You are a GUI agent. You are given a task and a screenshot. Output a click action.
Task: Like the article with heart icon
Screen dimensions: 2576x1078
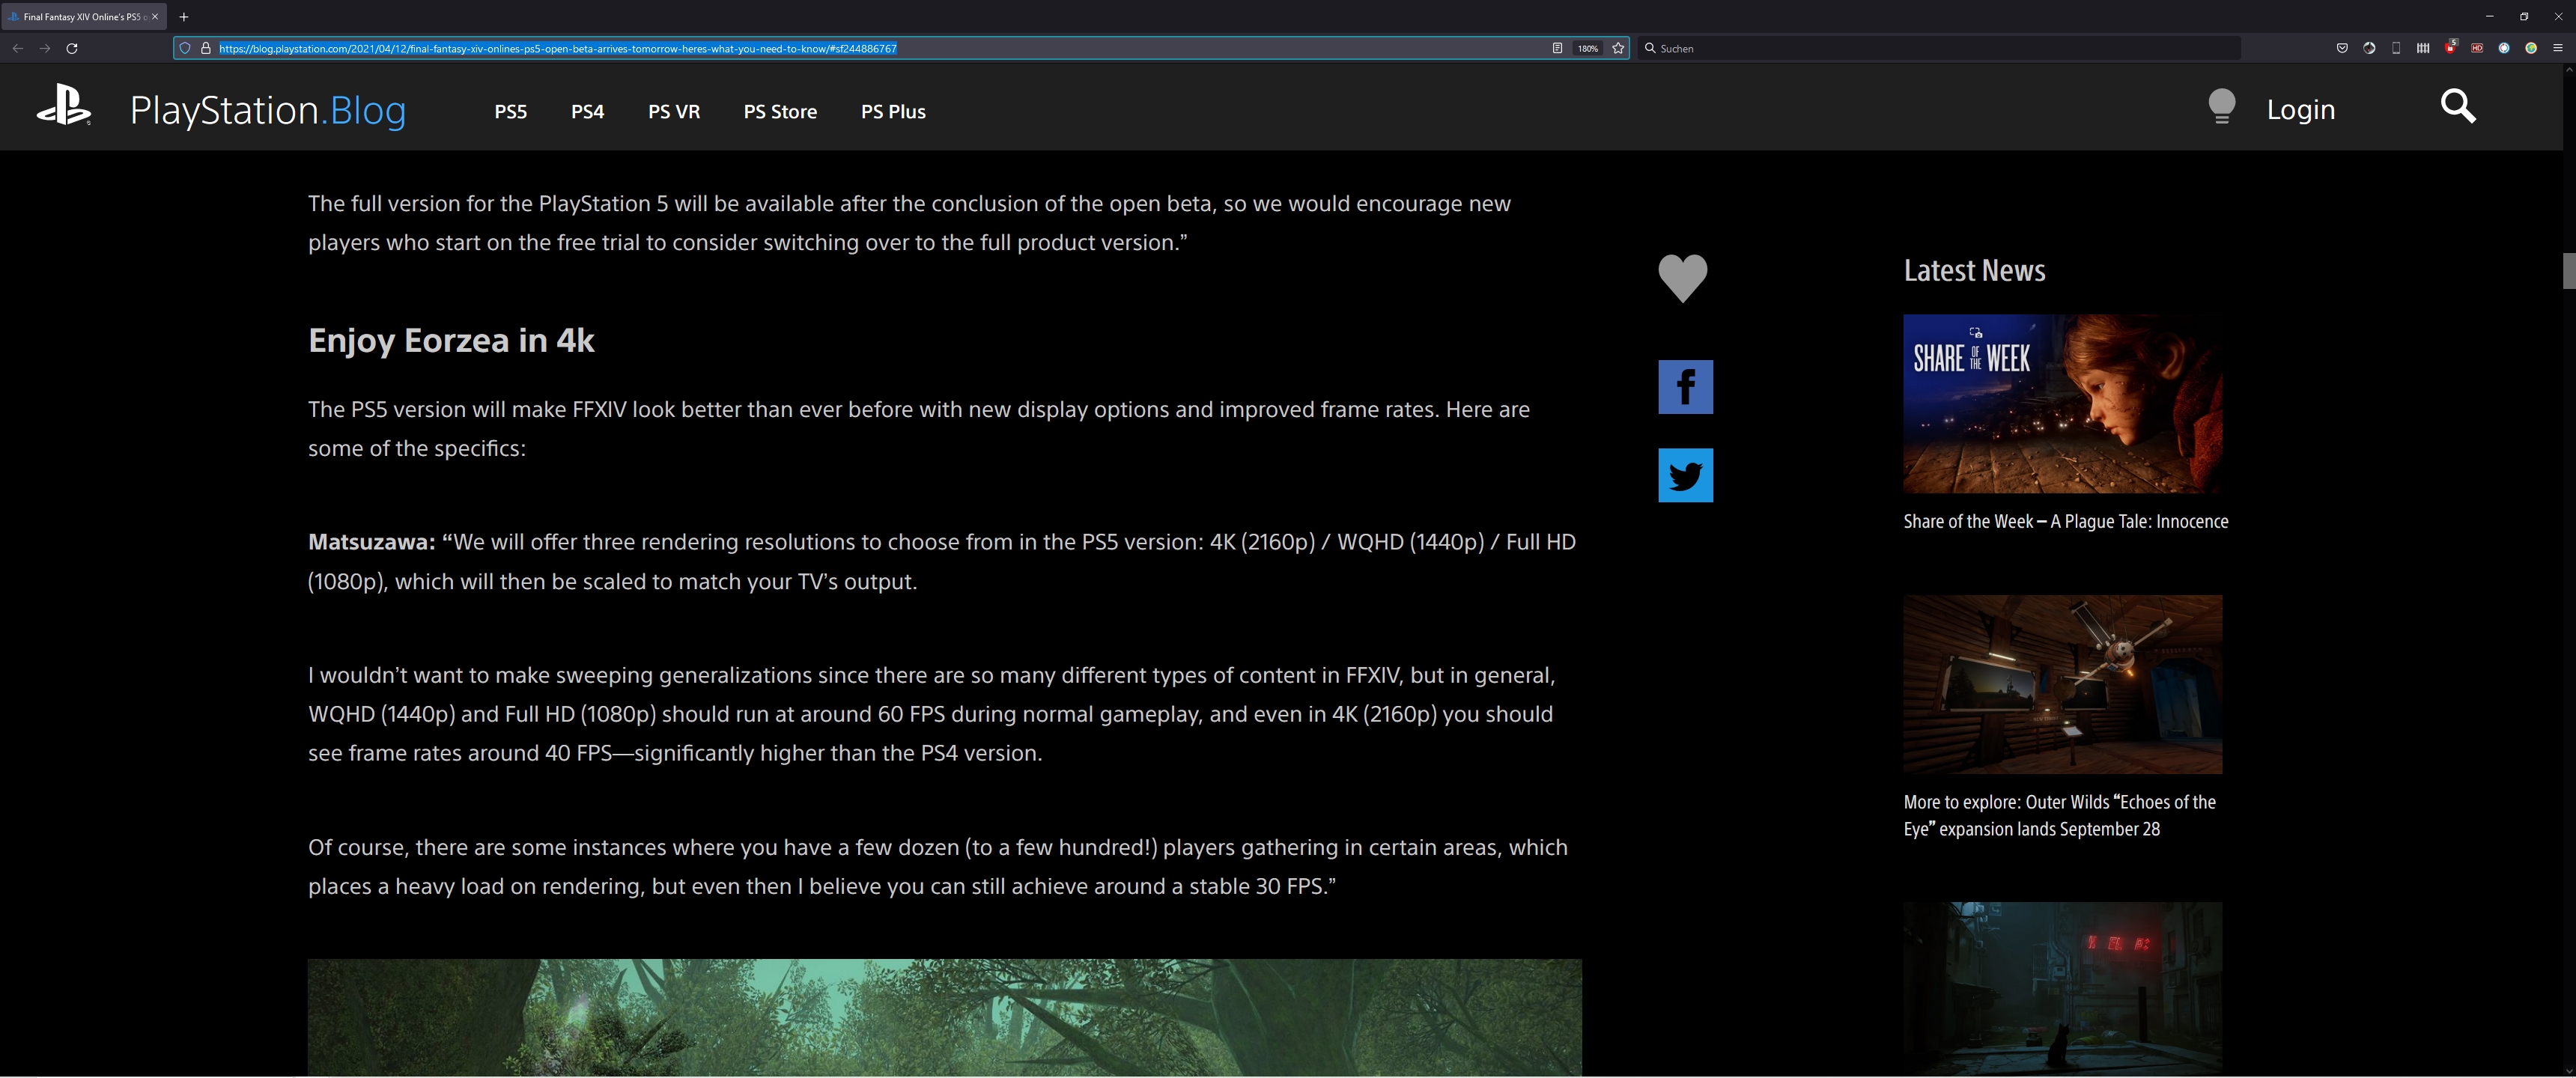point(1682,277)
